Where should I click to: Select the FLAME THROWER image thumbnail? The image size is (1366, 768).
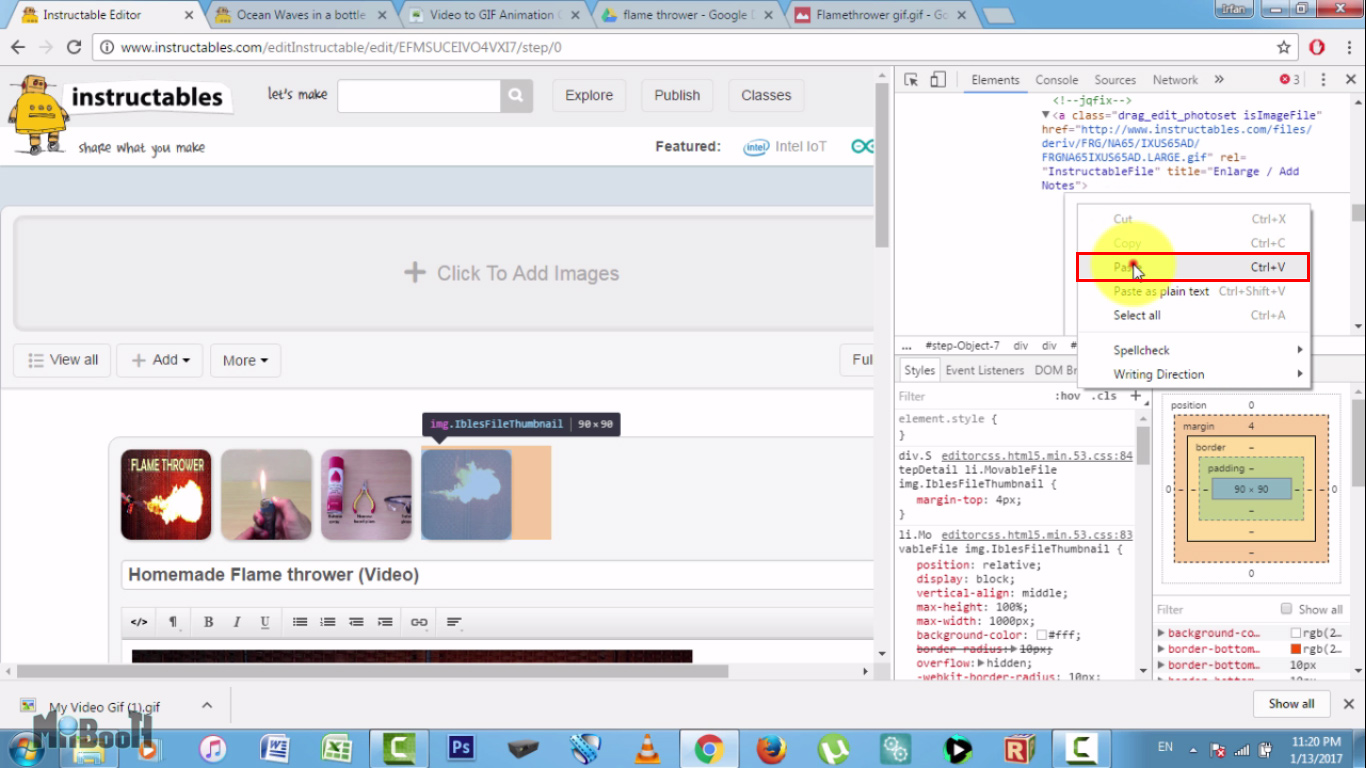pyautogui.click(x=166, y=494)
